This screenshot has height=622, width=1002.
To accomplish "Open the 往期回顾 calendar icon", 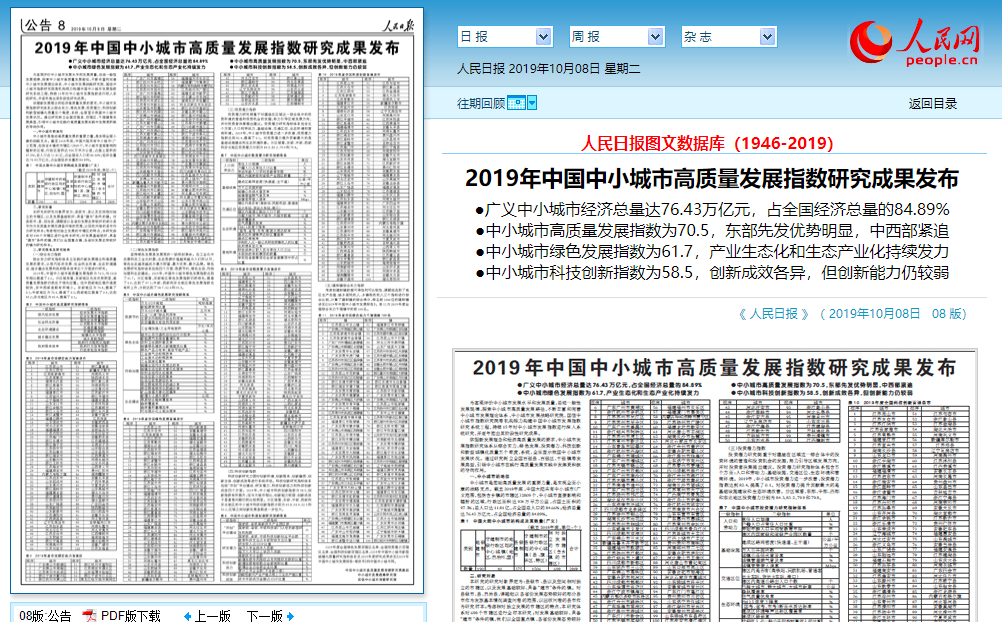I will (x=516, y=103).
